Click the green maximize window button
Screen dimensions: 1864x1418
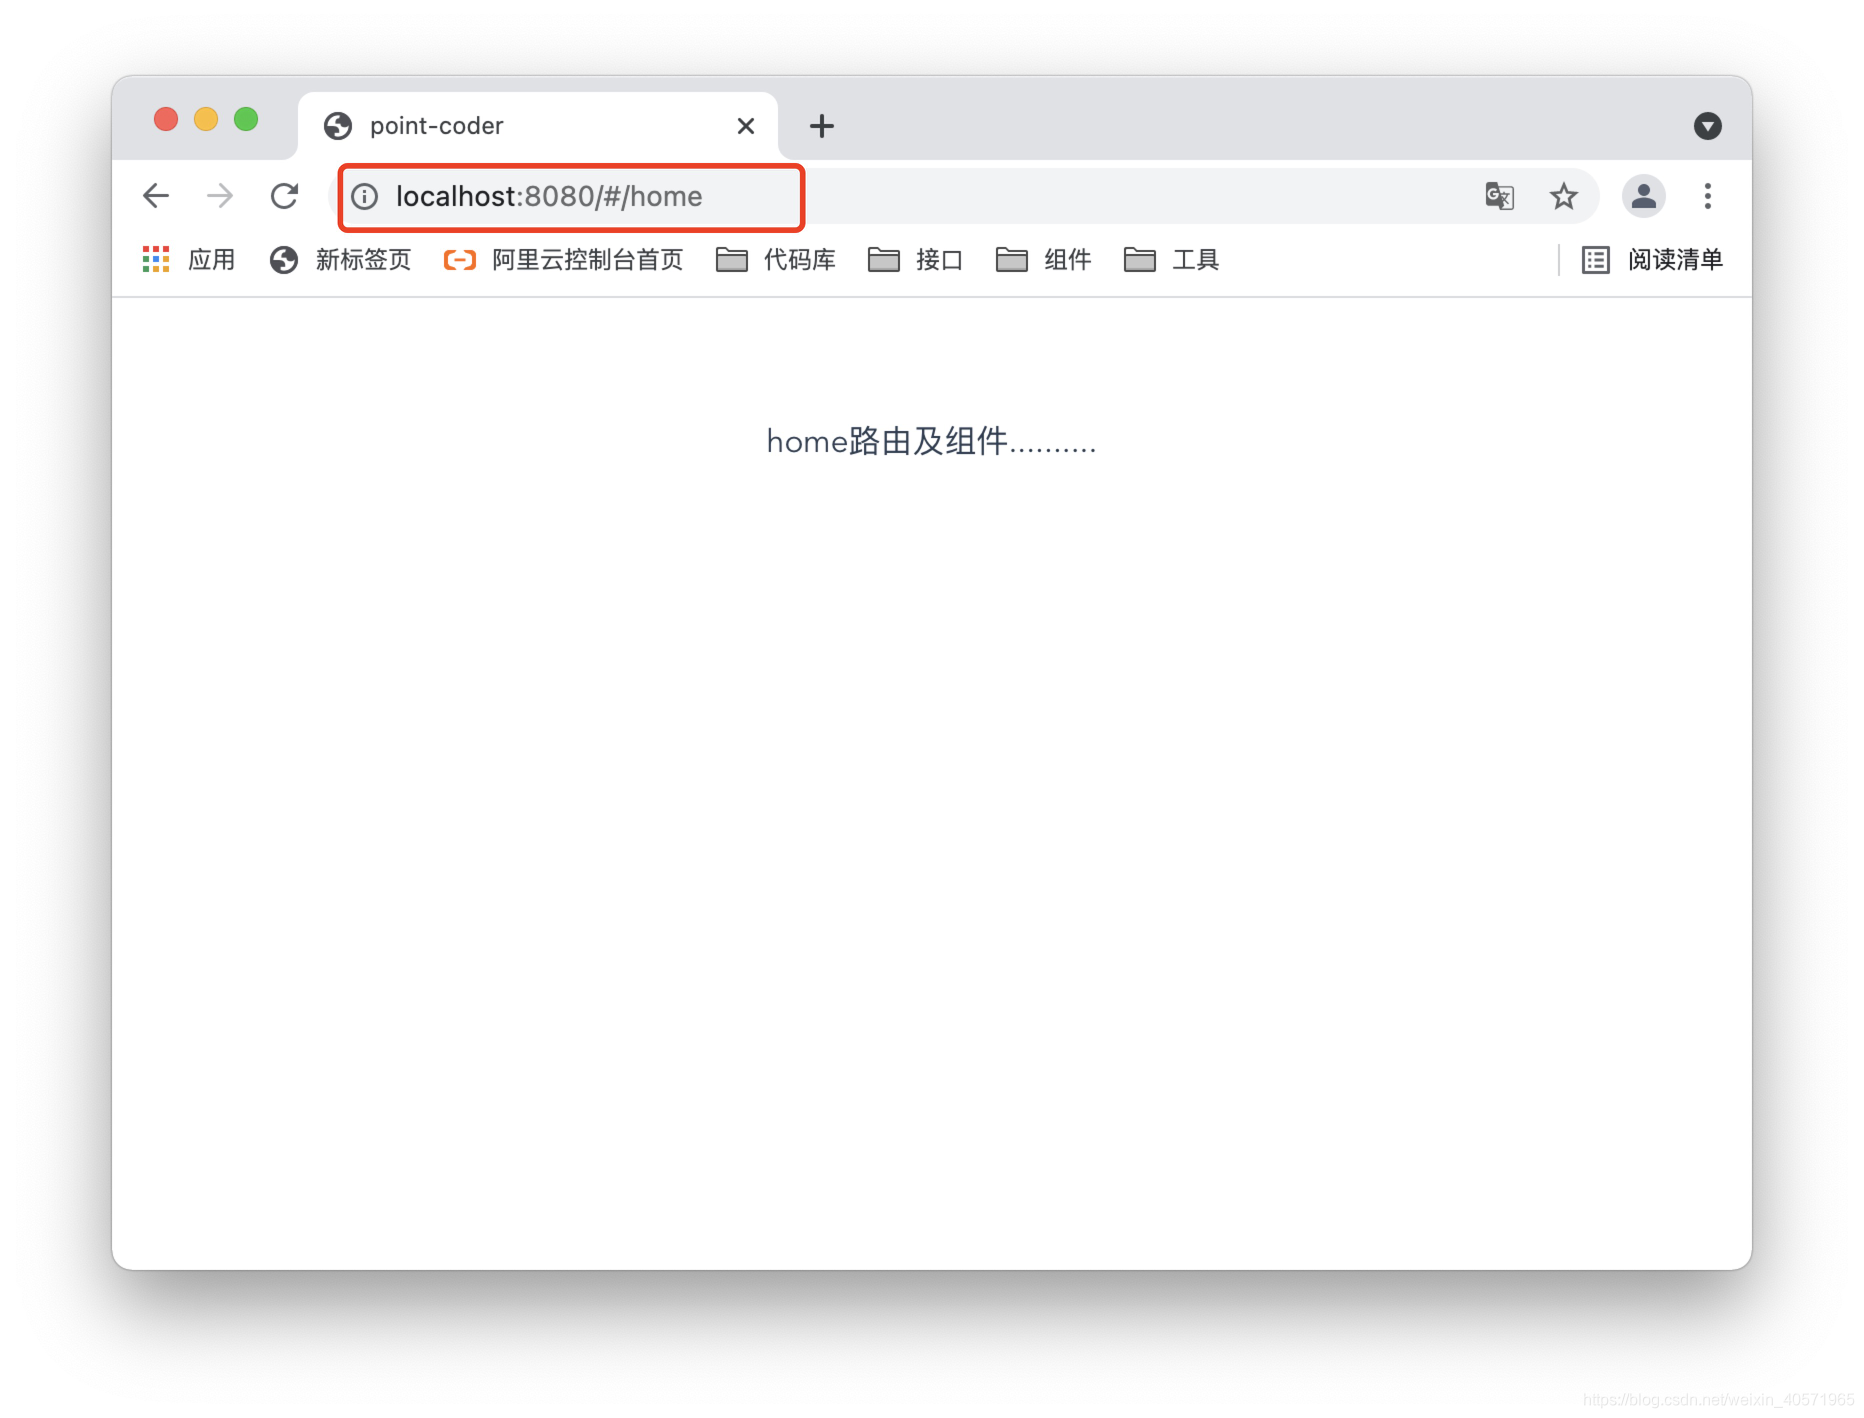pyautogui.click(x=246, y=120)
